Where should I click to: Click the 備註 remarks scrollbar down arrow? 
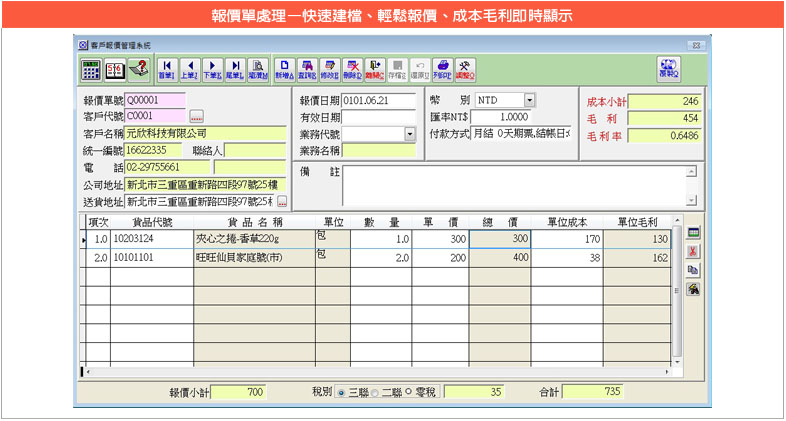(x=691, y=200)
